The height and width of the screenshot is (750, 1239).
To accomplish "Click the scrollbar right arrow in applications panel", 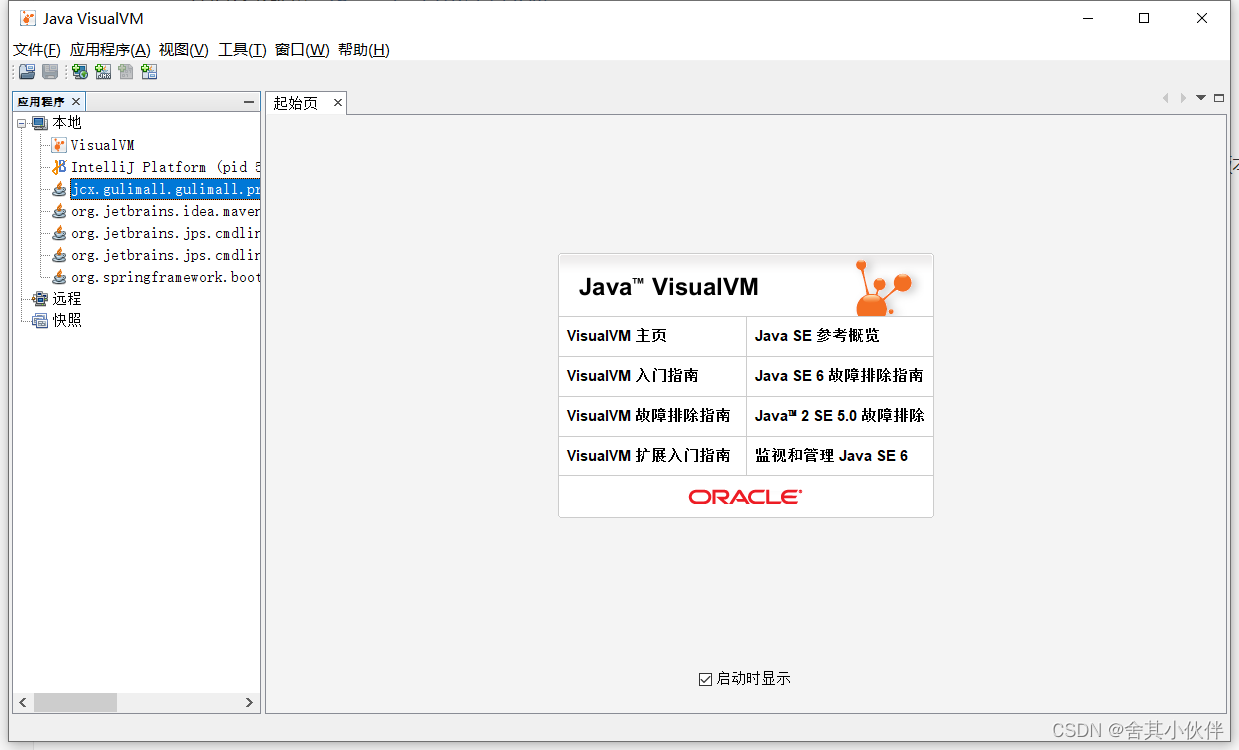I will 250,703.
